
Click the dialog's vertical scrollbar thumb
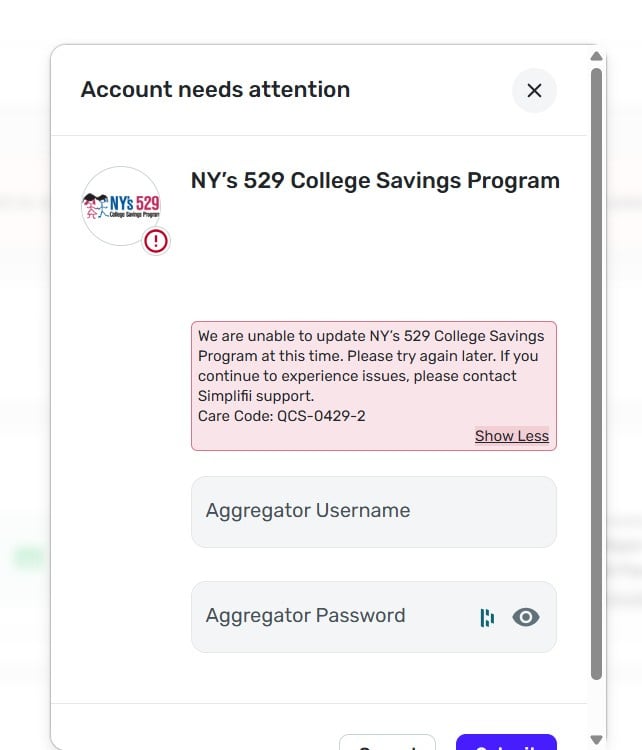click(597, 370)
